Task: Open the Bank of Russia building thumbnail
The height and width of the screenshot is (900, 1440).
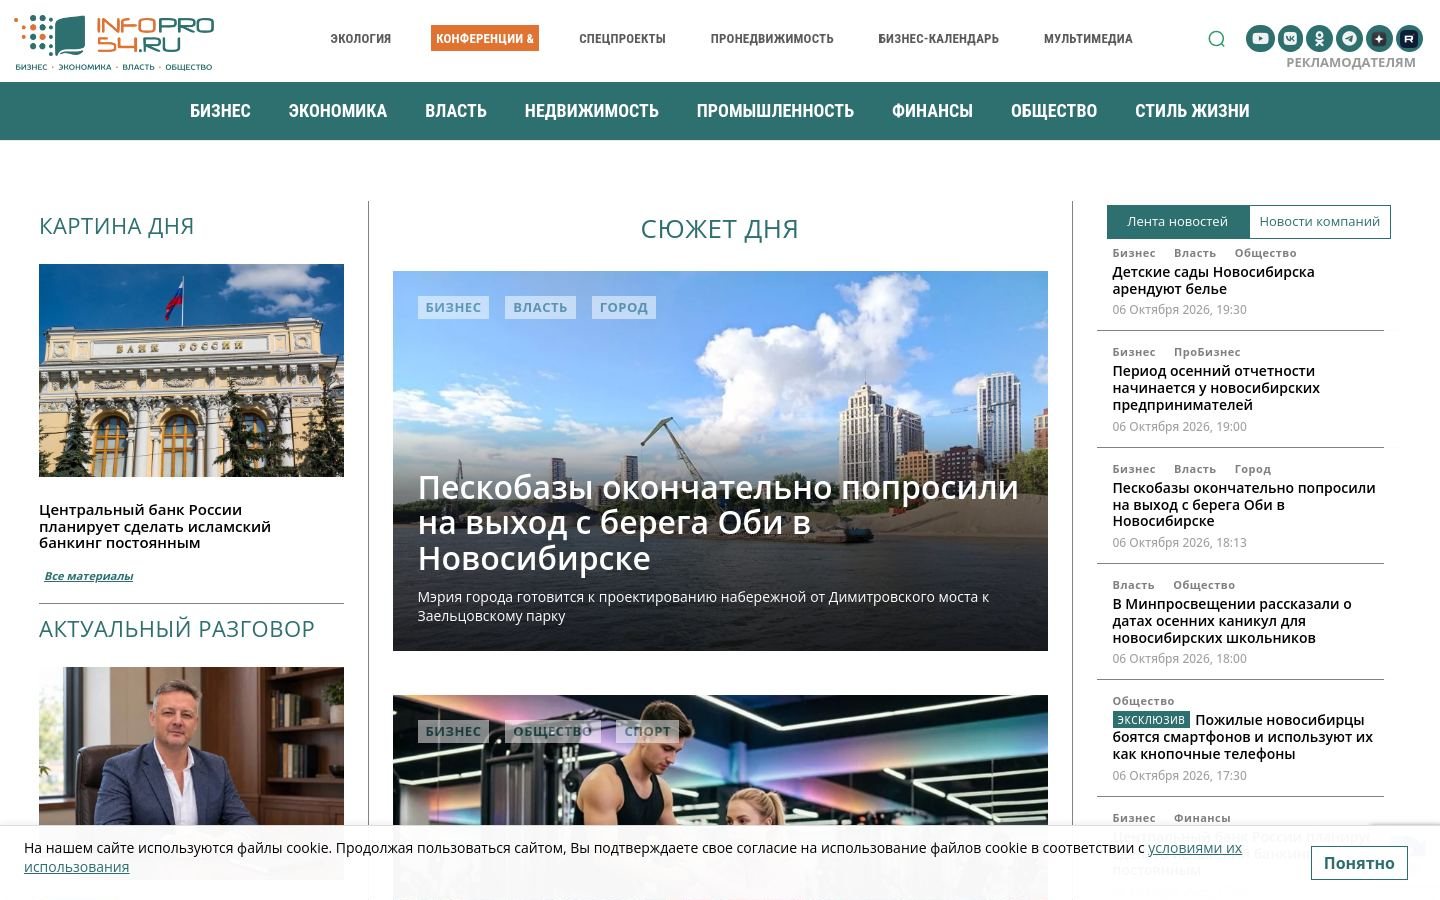Action: click(x=191, y=370)
